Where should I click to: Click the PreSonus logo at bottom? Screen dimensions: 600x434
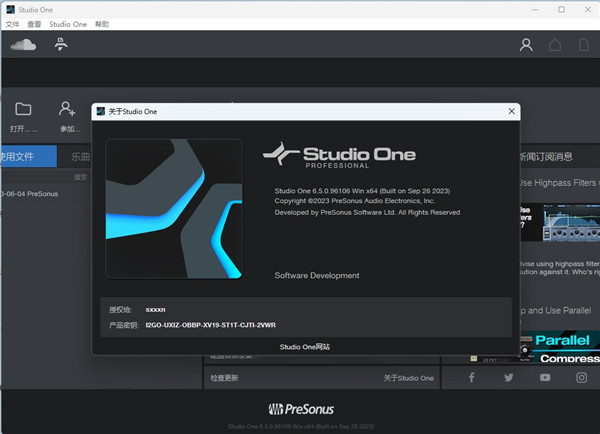pyautogui.click(x=301, y=409)
